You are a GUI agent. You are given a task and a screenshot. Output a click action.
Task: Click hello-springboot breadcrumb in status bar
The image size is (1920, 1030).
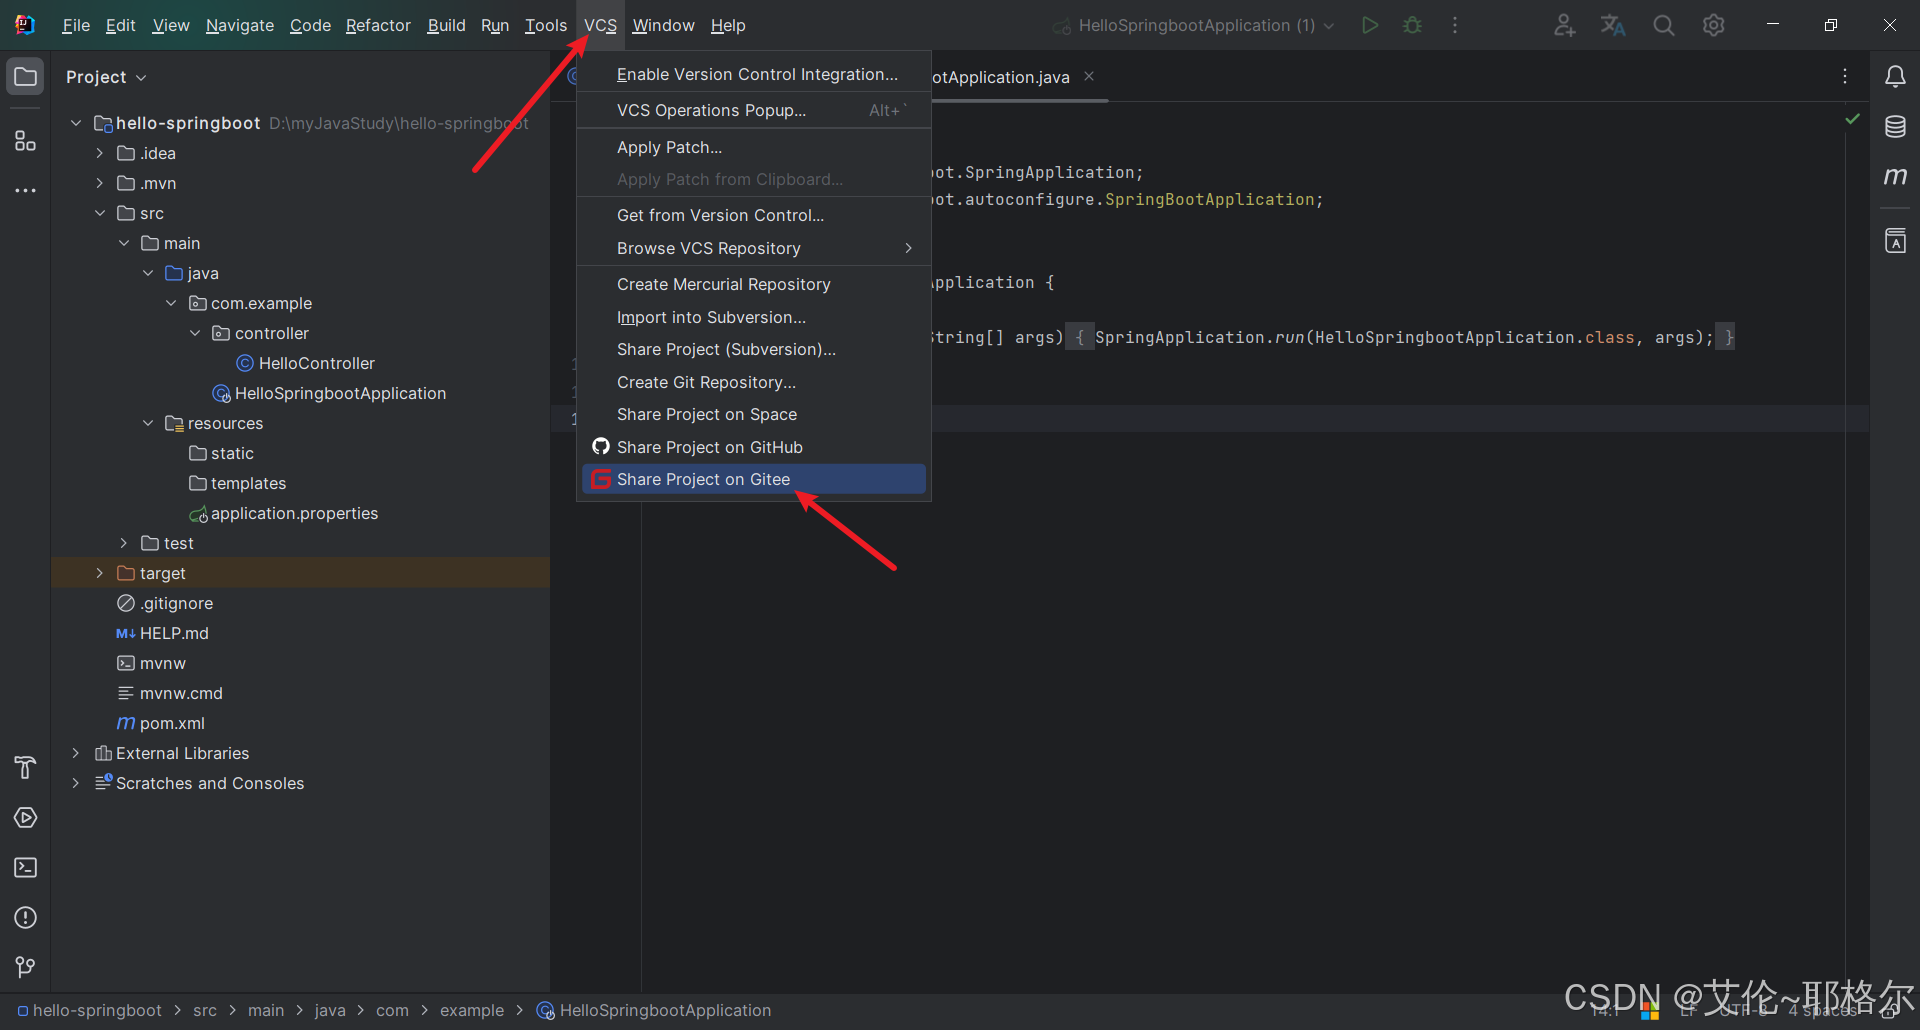90,1010
